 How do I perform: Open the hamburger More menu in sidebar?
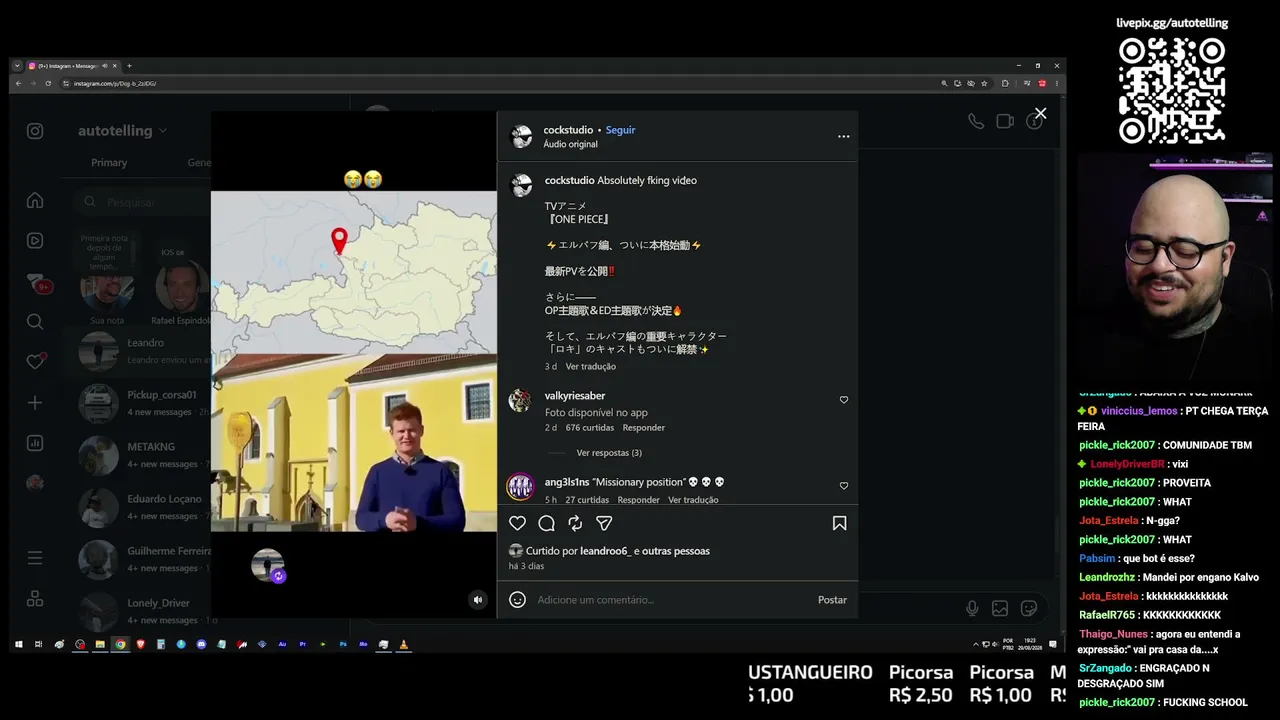coord(35,558)
